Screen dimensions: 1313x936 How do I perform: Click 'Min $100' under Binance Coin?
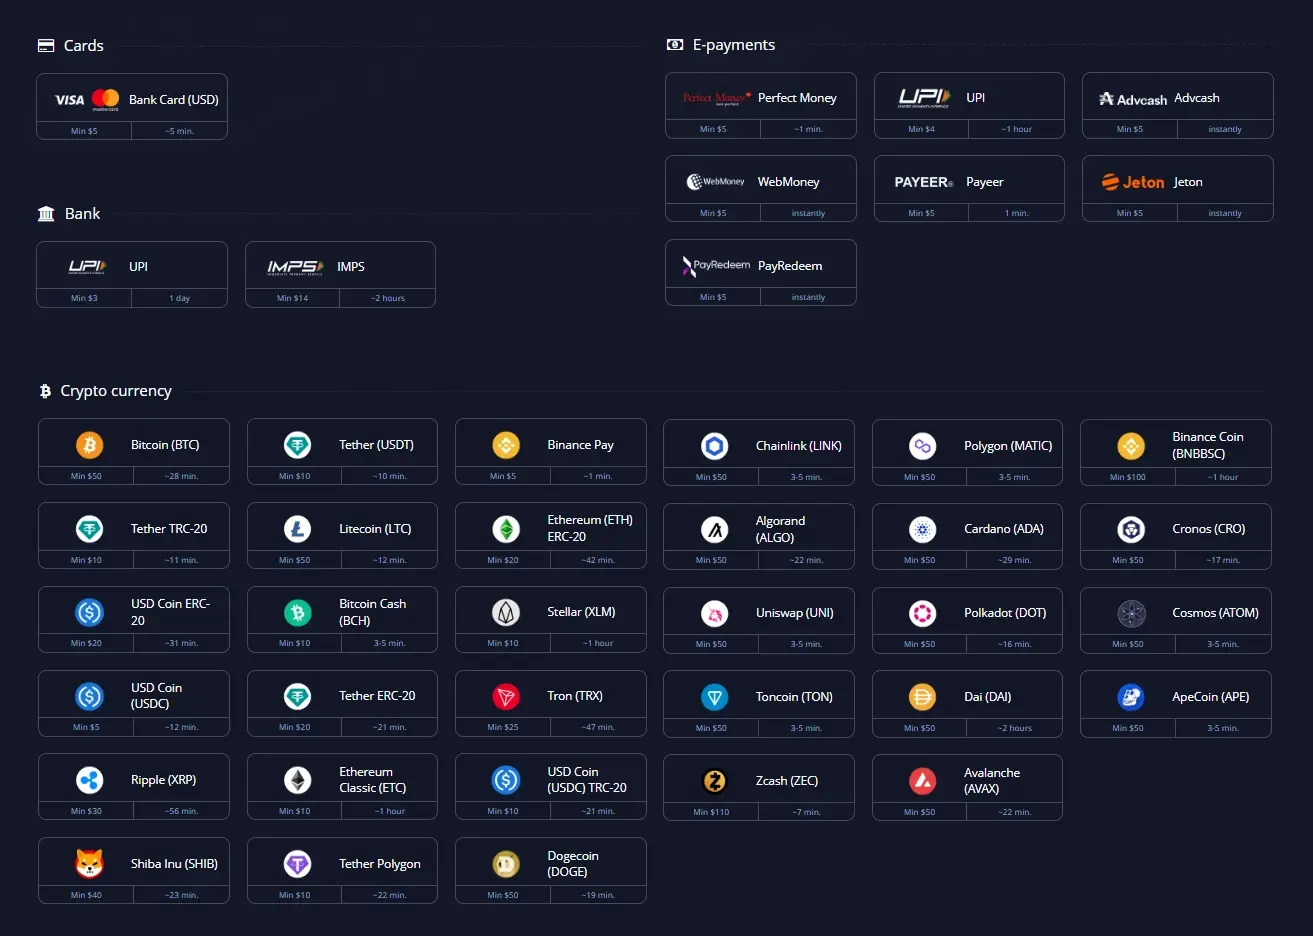[x=1128, y=477]
